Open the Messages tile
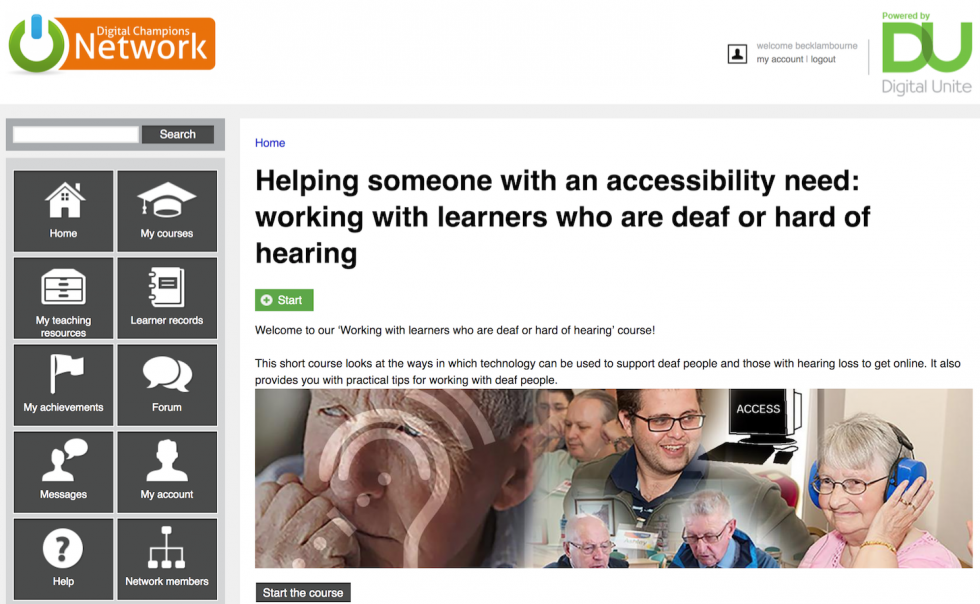 click(x=63, y=471)
